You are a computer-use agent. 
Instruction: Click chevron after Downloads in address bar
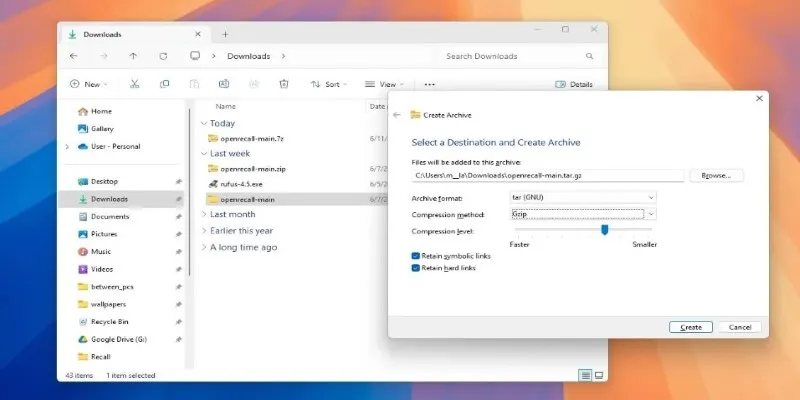pos(284,56)
